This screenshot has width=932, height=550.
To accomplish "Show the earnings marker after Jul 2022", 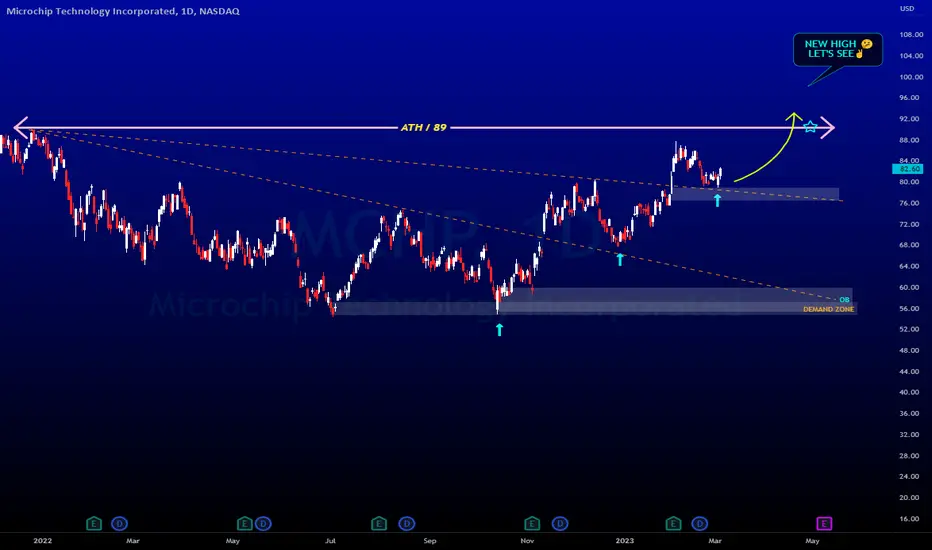I will 379,524.
